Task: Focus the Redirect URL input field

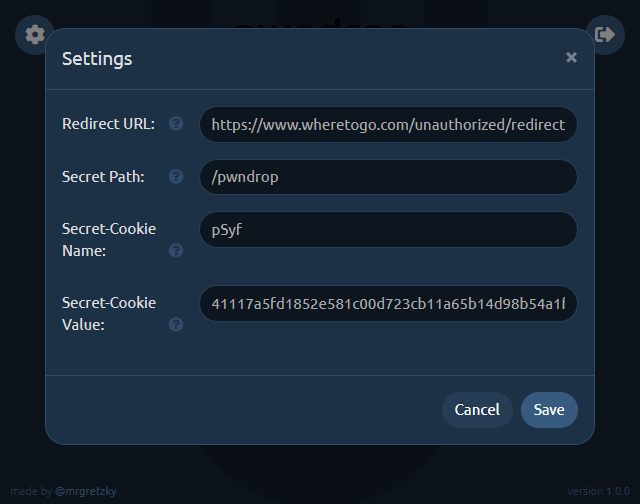Action: 388,124
